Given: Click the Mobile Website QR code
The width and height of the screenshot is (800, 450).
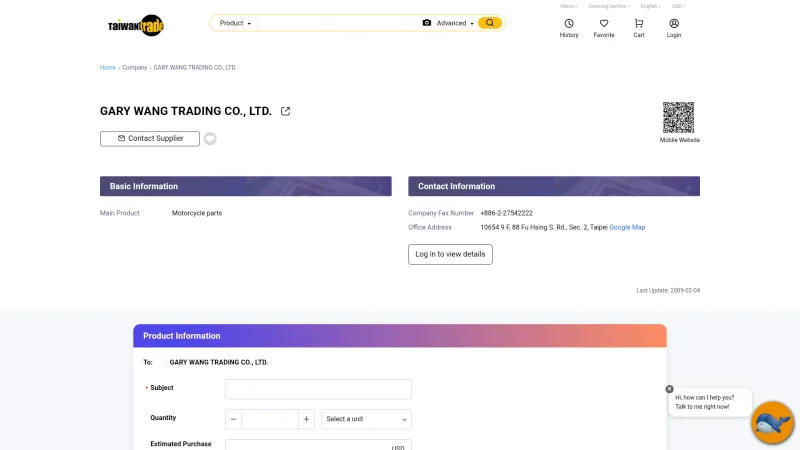Looking at the screenshot, I should tap(679, 117).
